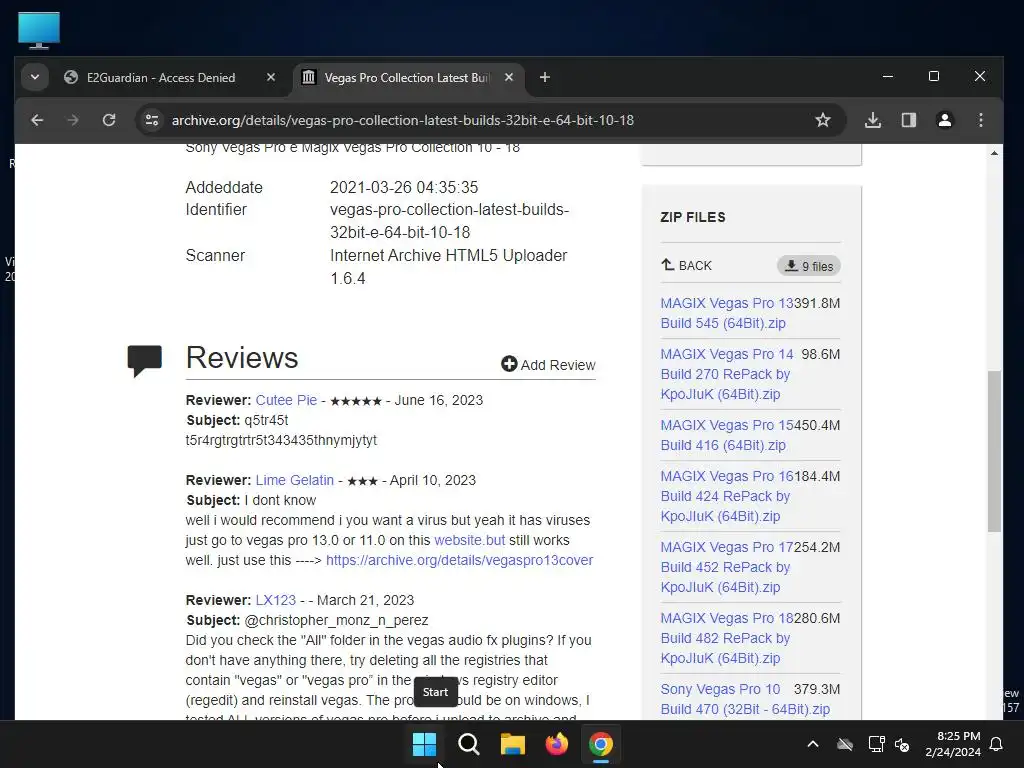Click Add Review link
Image resolution: width=1024 pixels, height=768 pixels.
pos(549,364)
